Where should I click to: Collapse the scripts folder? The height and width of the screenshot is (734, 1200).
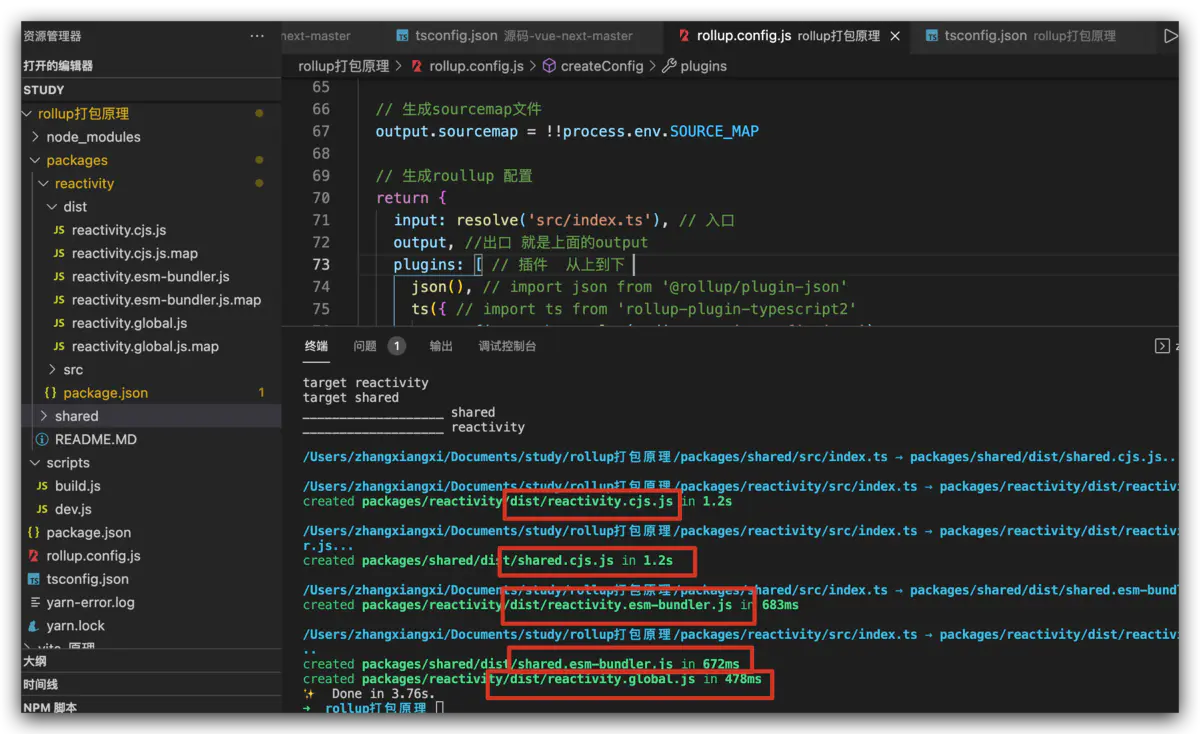[x=67, y=463]
